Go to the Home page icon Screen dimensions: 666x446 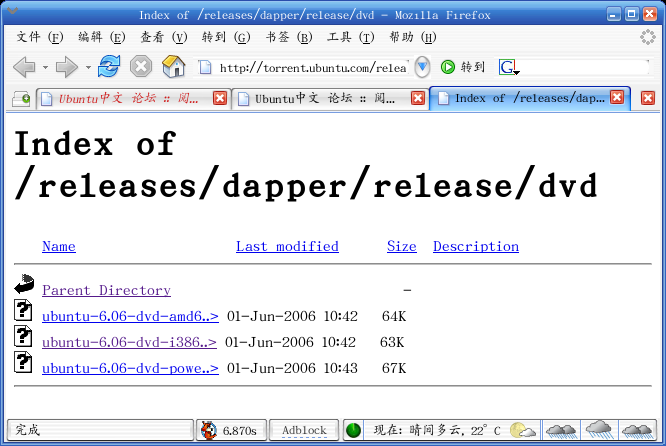173,67
